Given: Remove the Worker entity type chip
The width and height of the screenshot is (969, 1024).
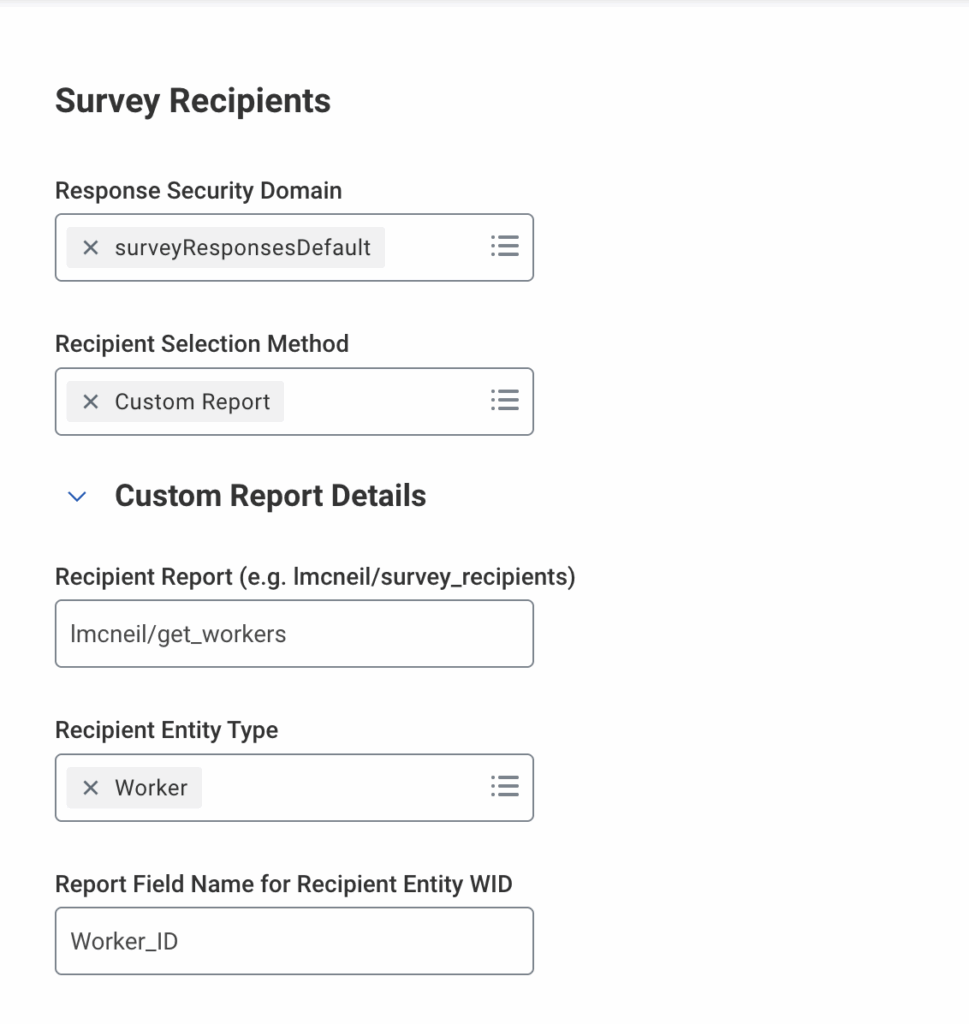Looking at the screenshot, I should [x=91, y=788].
